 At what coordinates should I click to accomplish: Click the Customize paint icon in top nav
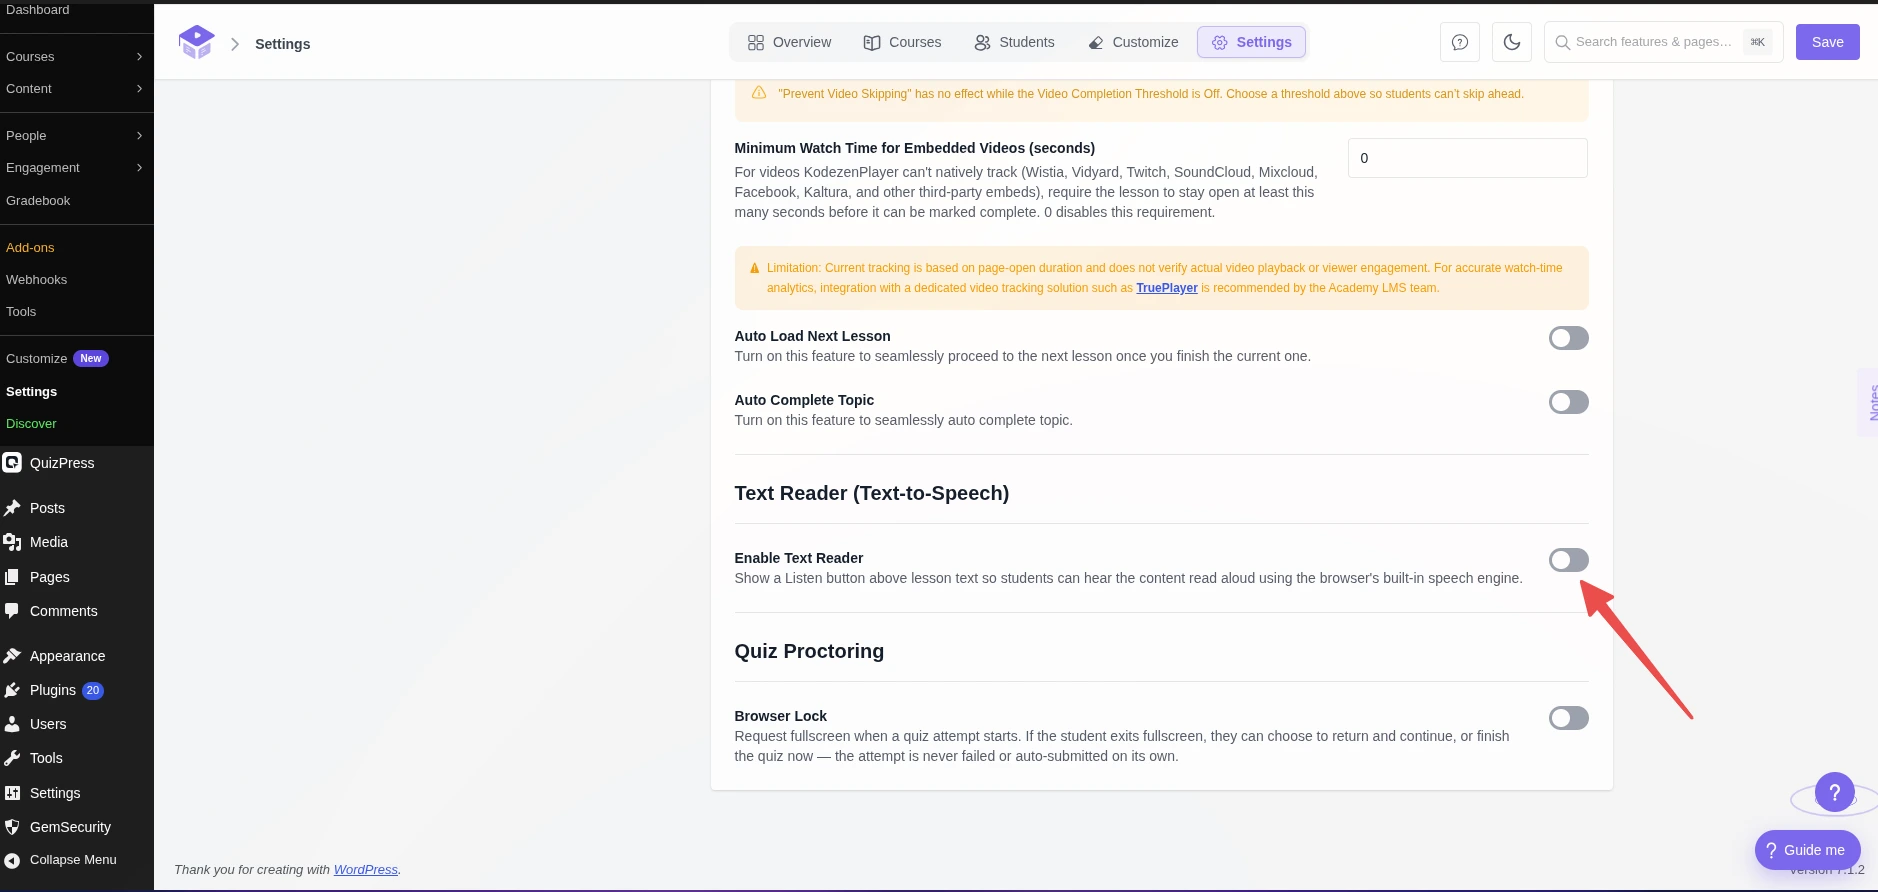coord(1096,42)
